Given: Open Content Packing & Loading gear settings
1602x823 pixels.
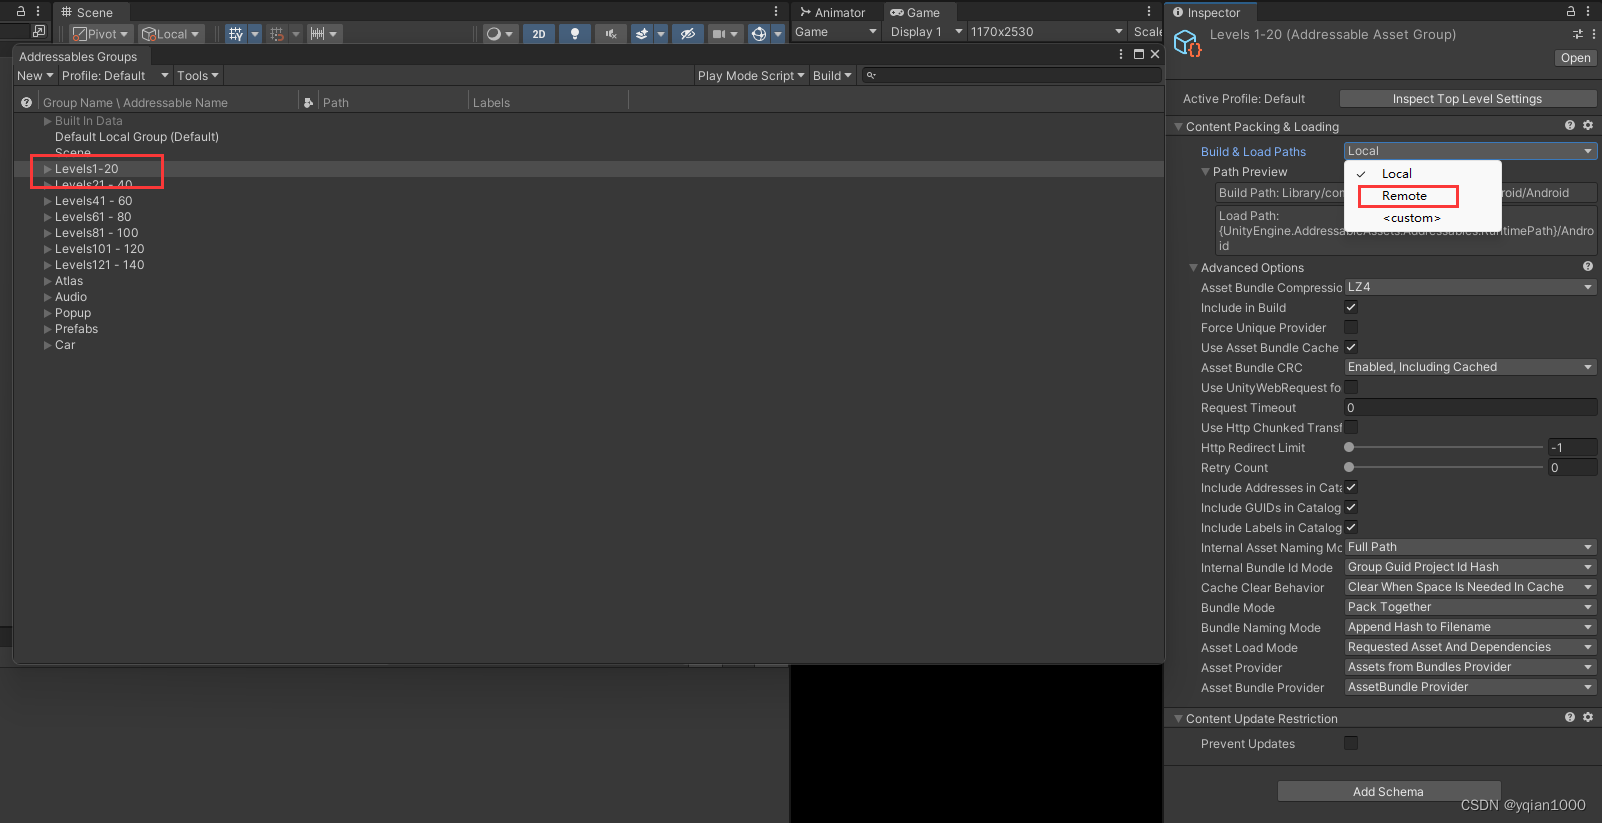Looking at the screenshot, I should (1588, 125).
